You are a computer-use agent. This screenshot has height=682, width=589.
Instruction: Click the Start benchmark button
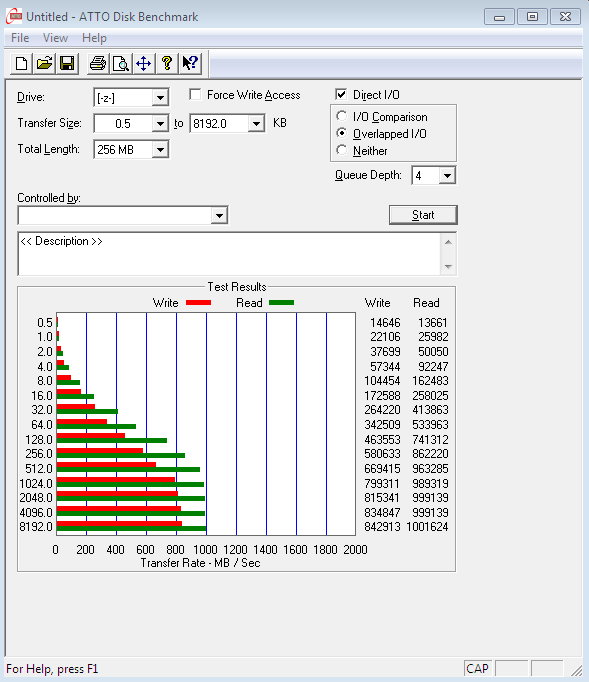[x=423, y=215]
